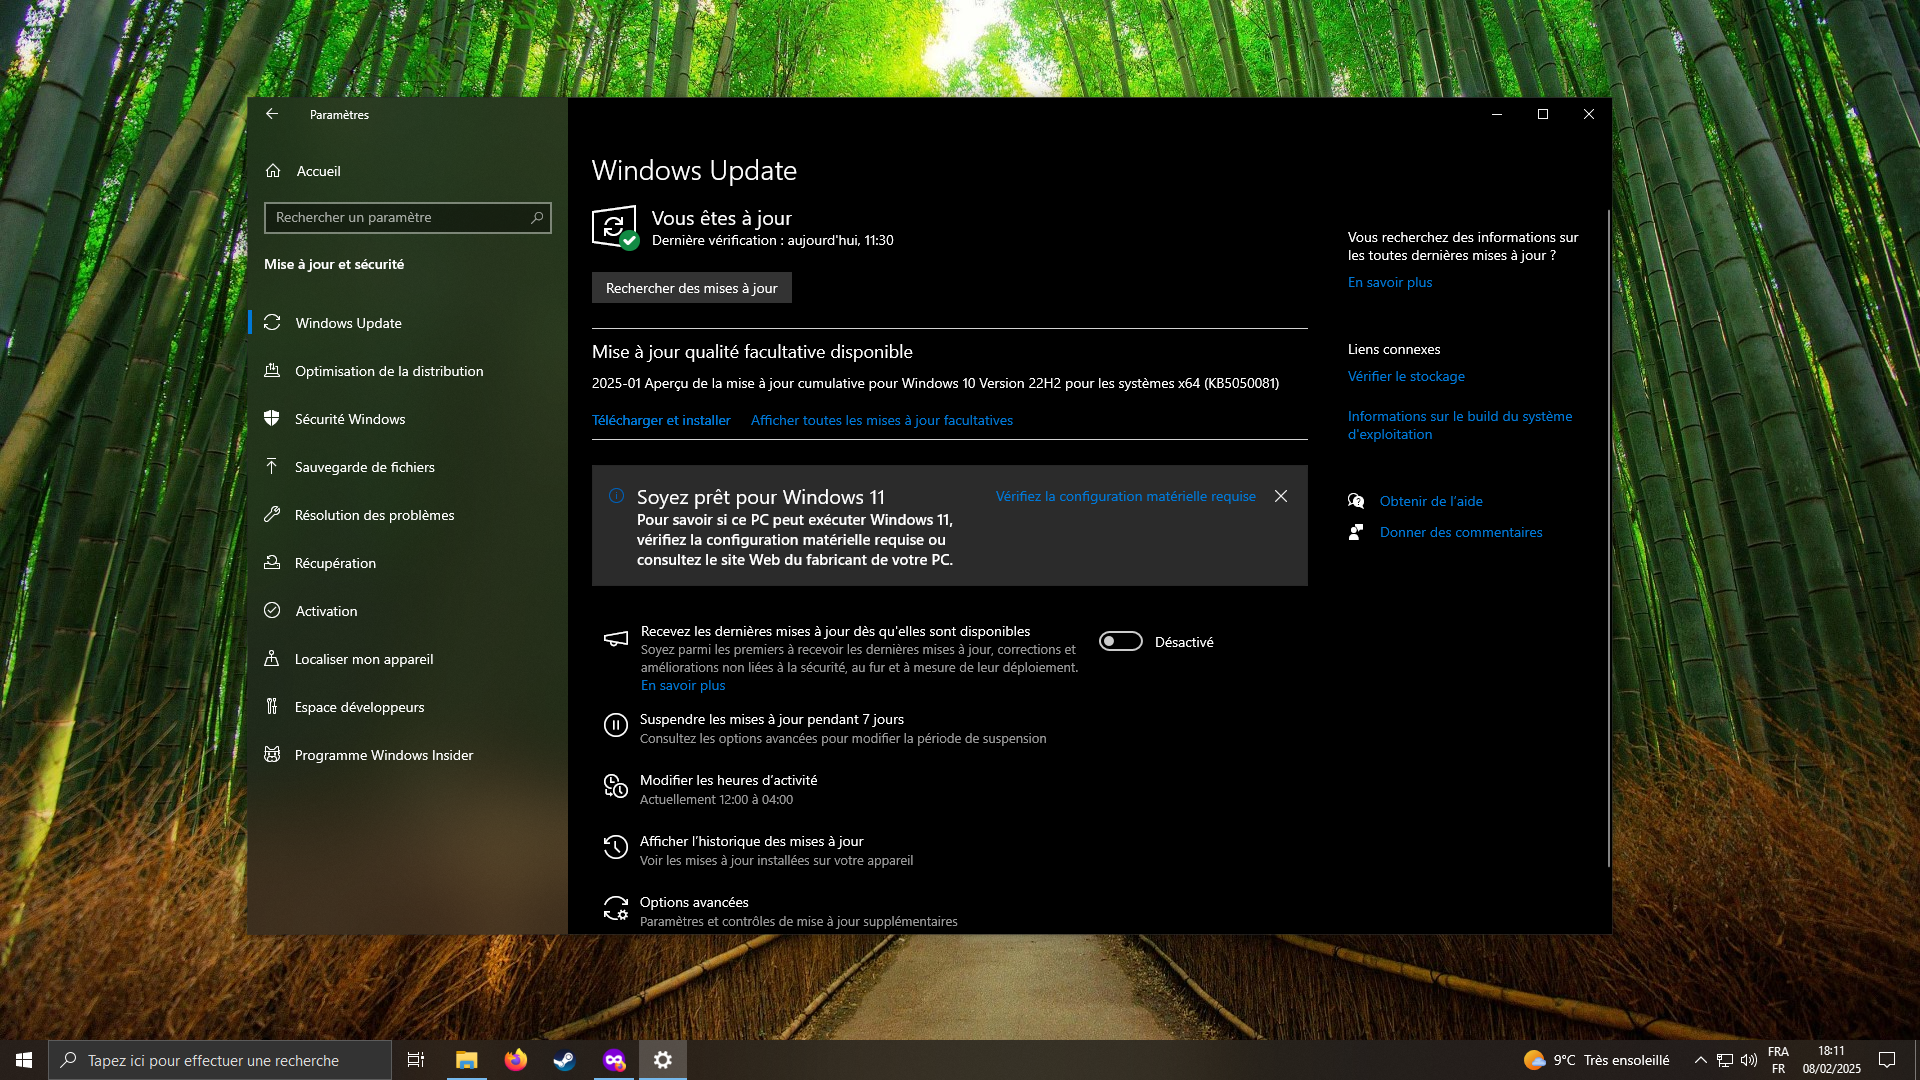Click Suspendre les mises à jour pendant 7 jours
The image size is (1920, 1080).
[772, 719]
